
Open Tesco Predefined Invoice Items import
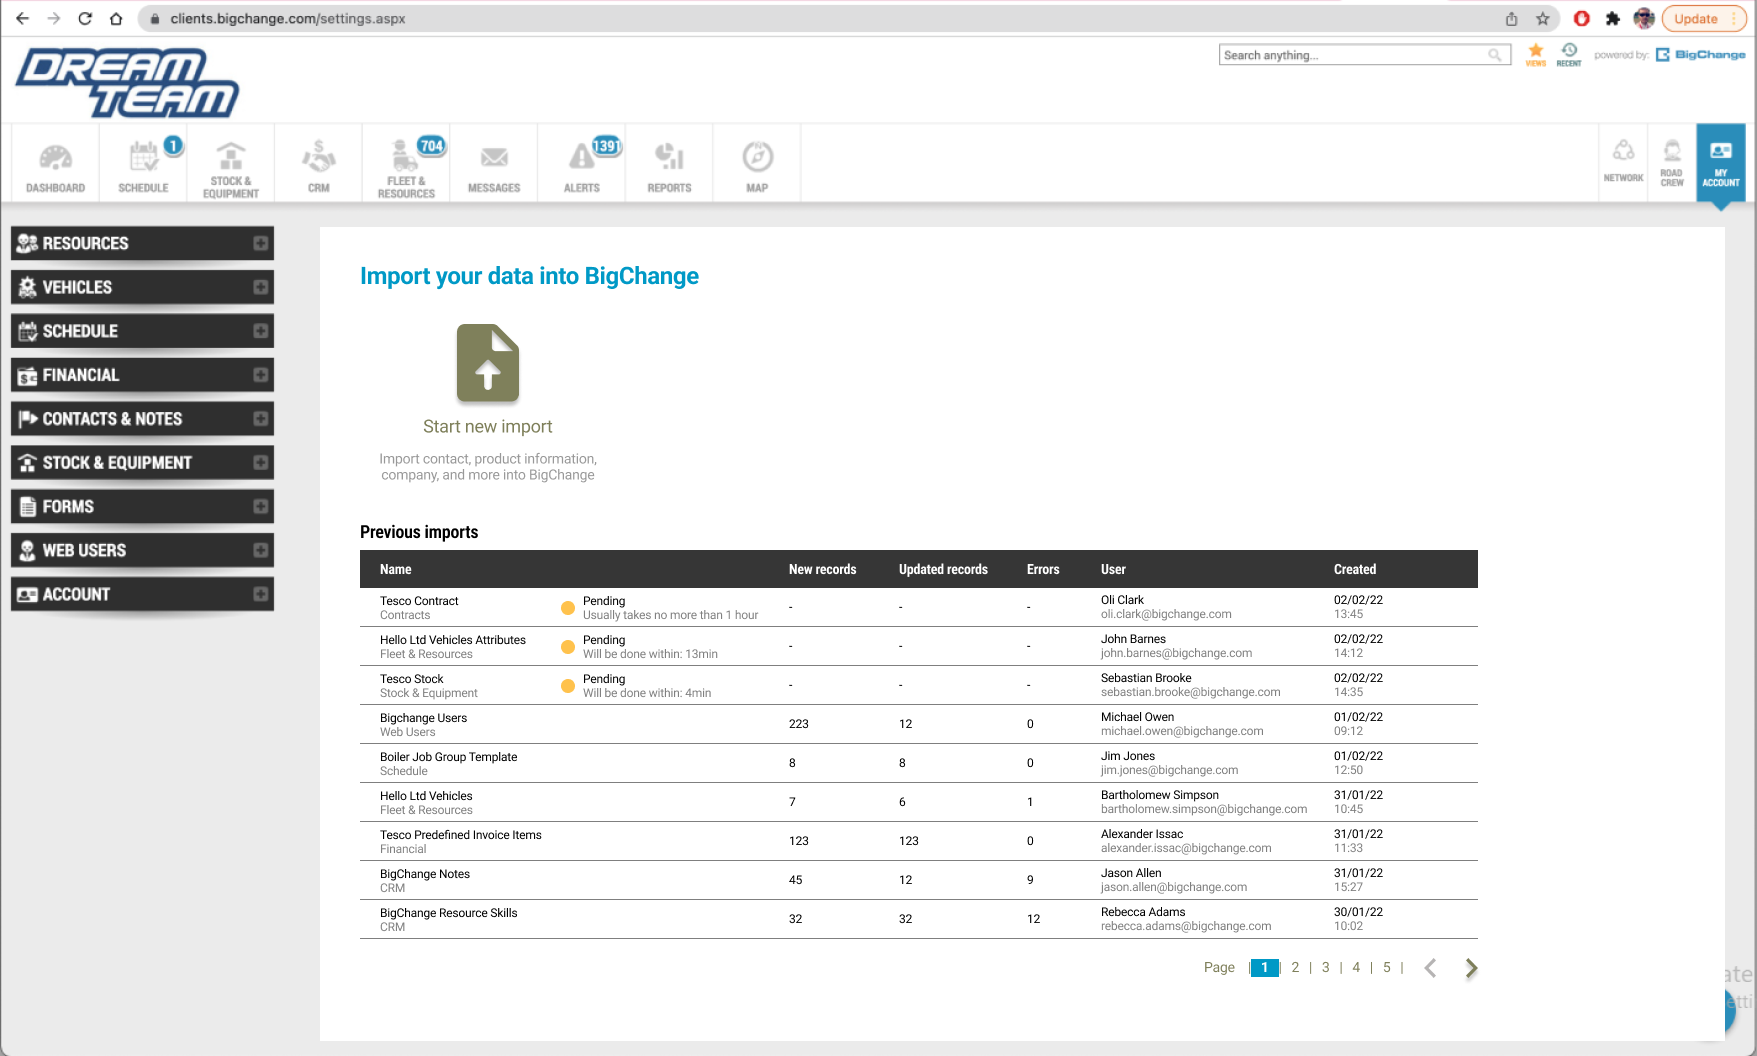tap(919, 841)
